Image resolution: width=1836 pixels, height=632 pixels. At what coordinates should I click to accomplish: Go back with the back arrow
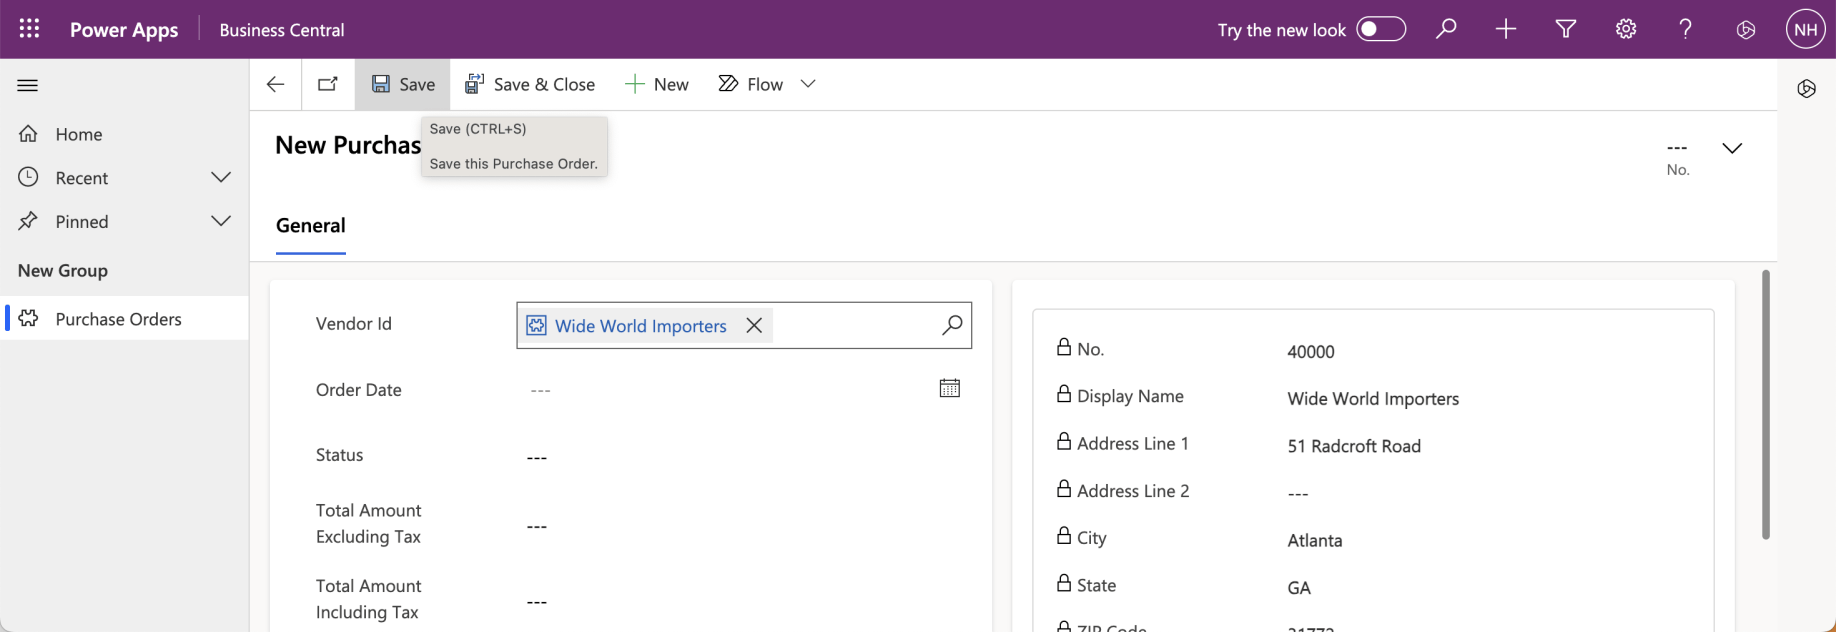(275, 84)
